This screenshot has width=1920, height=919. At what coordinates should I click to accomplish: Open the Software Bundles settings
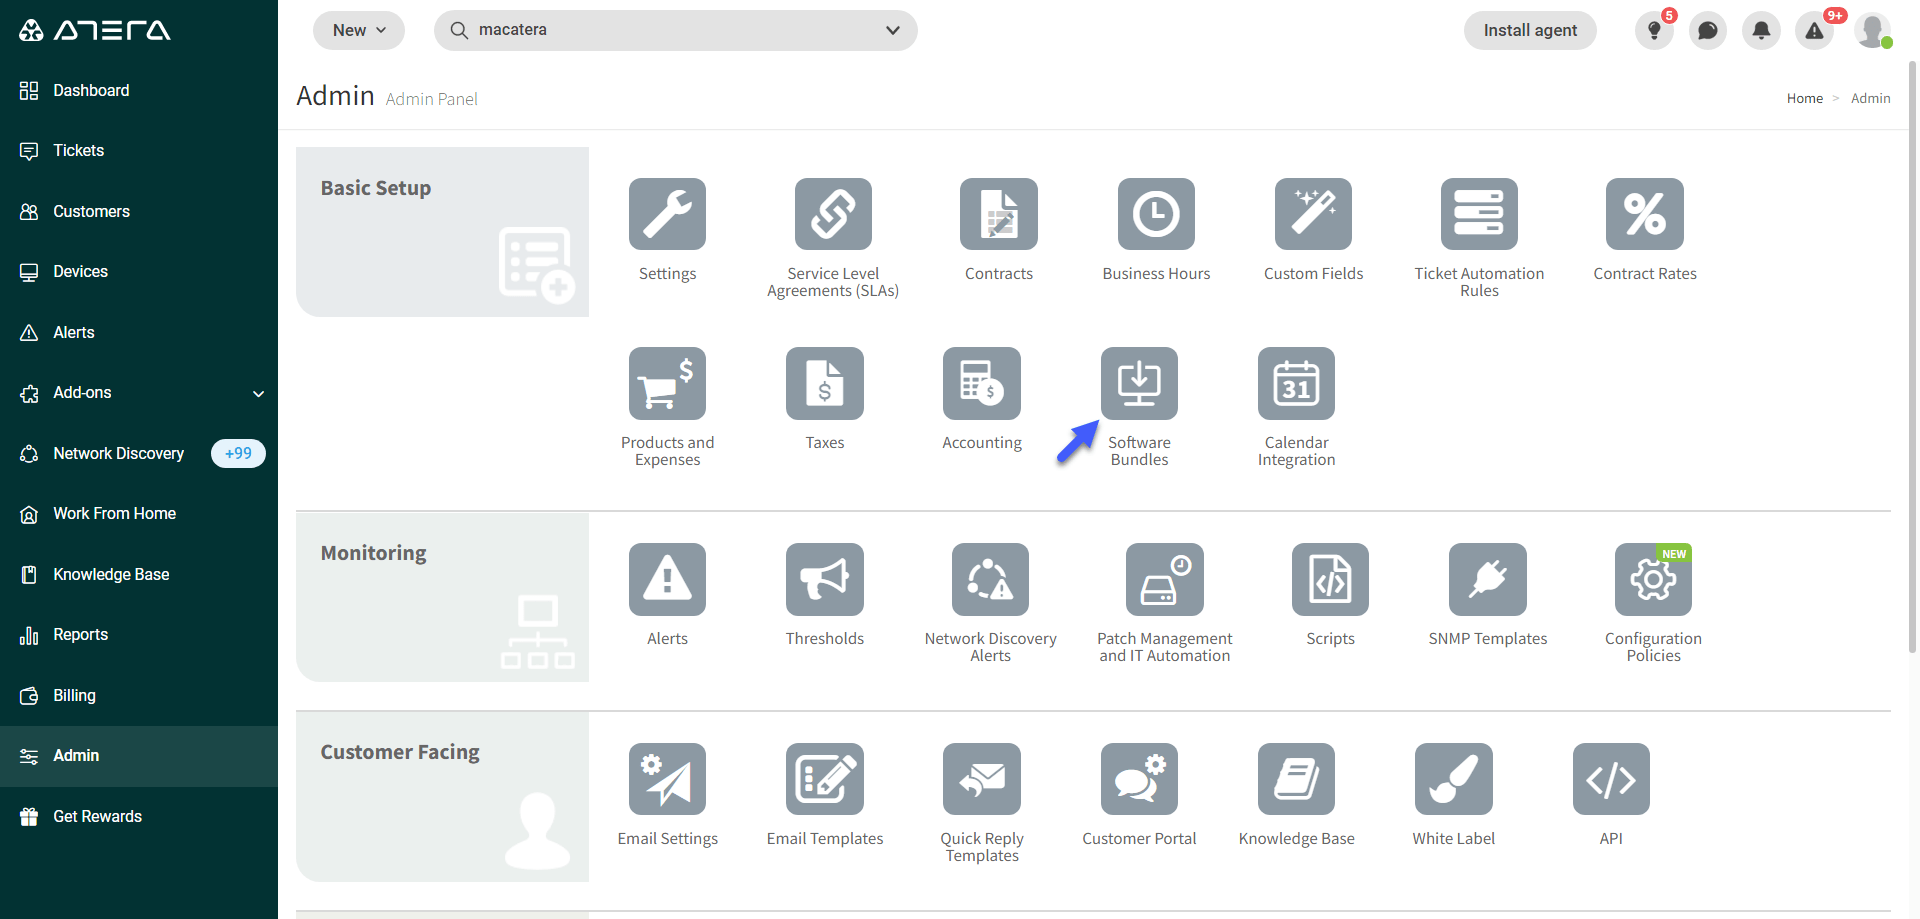[1139, 383]
